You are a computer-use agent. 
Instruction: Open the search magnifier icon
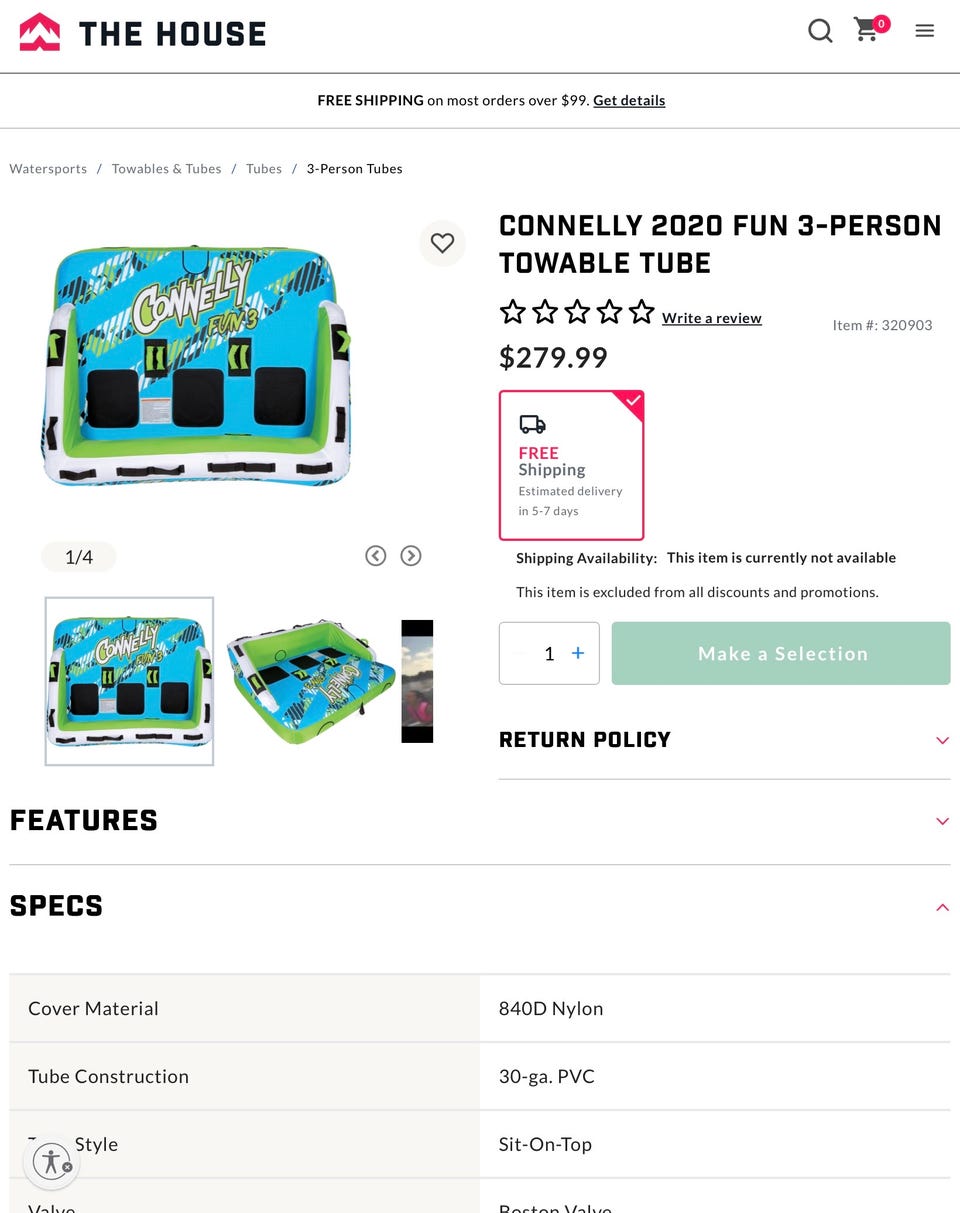(x=820, y=32)
